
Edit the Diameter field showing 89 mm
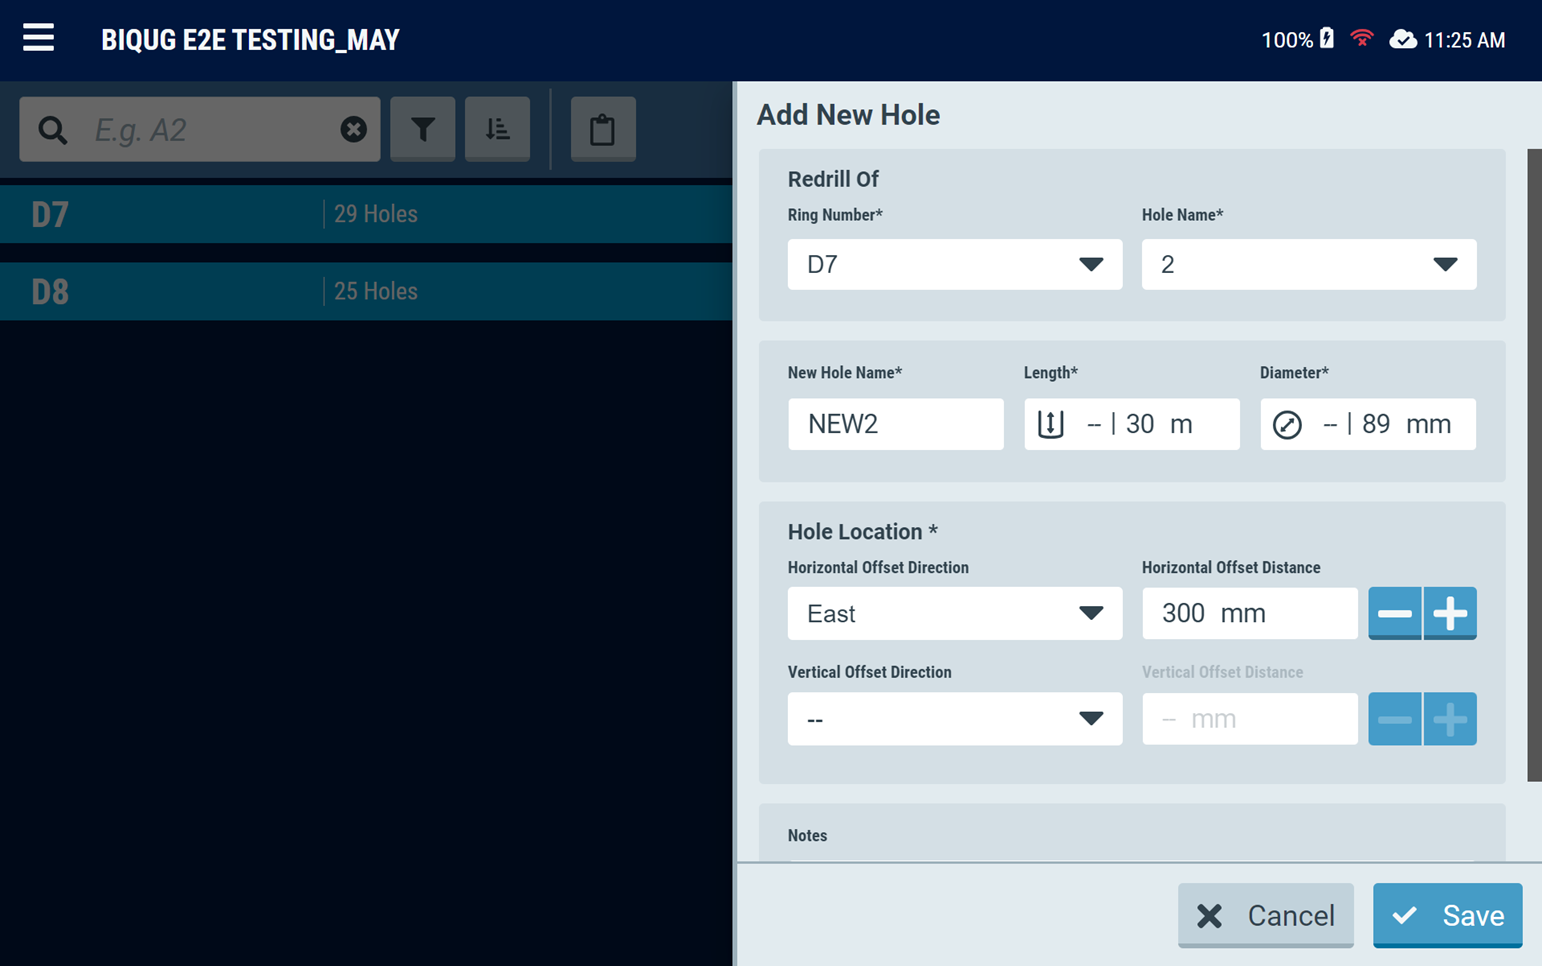tap(1368, 424)
